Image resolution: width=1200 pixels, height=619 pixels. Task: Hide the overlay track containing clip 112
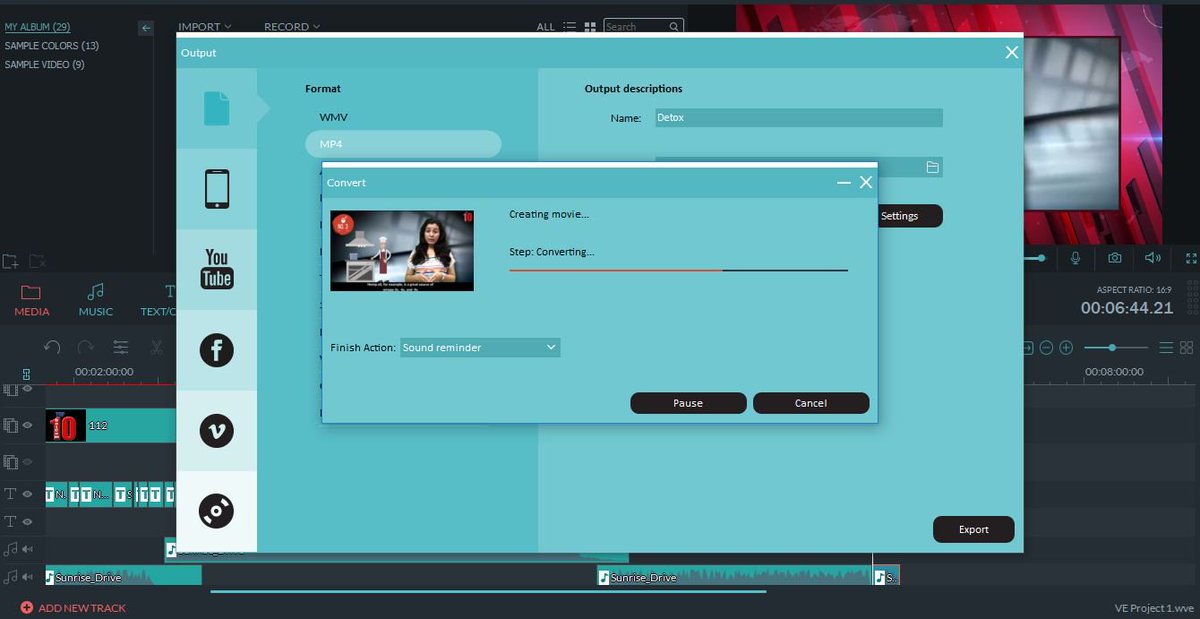28,426
